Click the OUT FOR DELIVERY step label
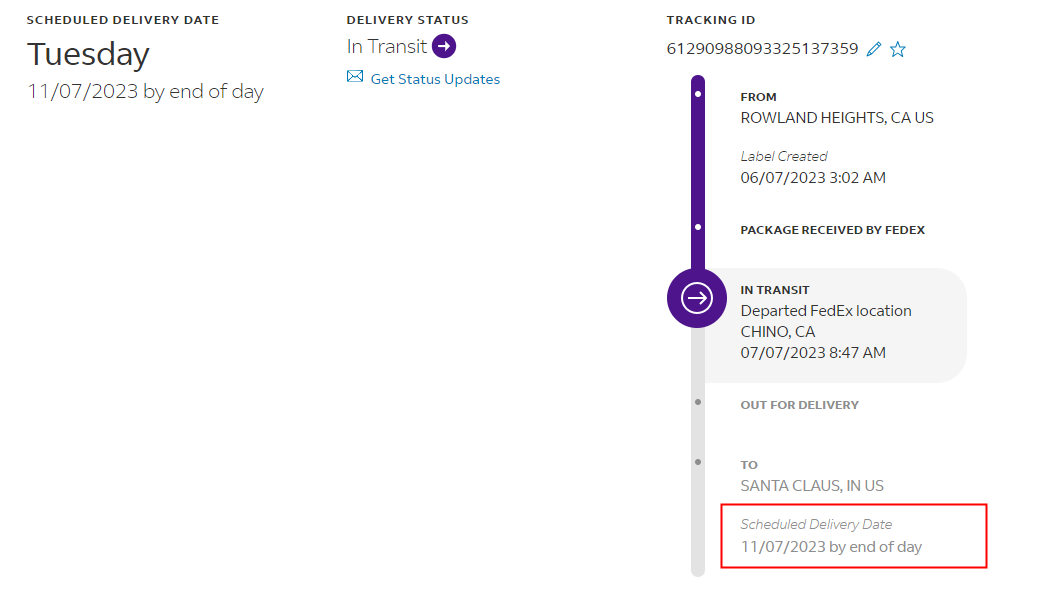Viewport: 1041px width, 597px height. coord(799,405)
